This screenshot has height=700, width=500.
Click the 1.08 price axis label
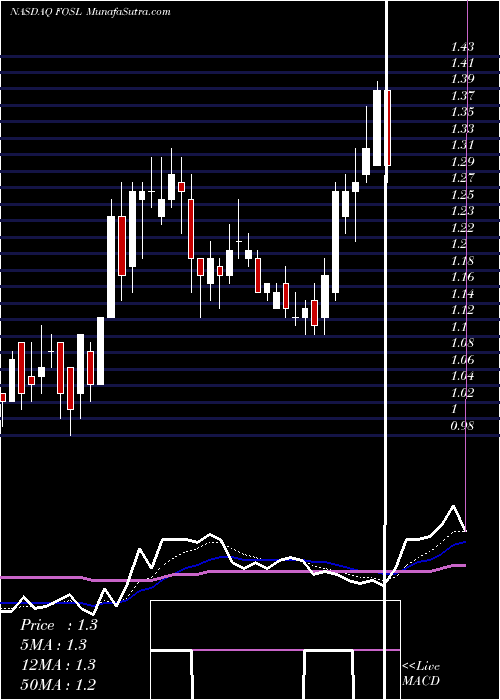tap(462, 343)
